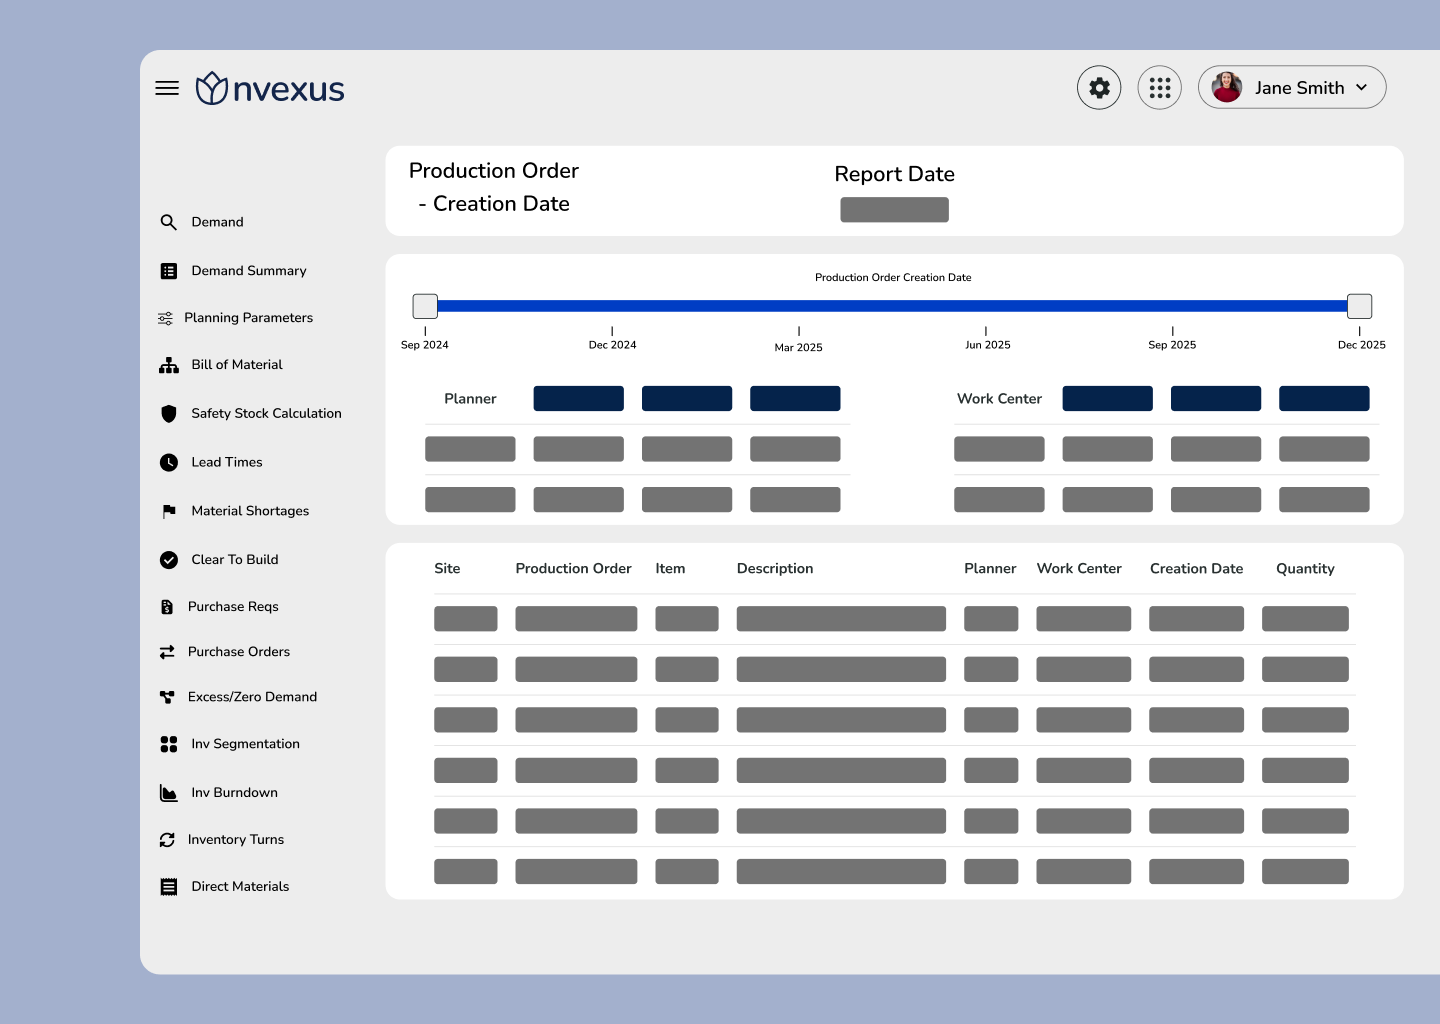This screenshot has height=1024, width=1440.
Task: Click the Mar 2025 timeline tick label
Action: point(798,348)
